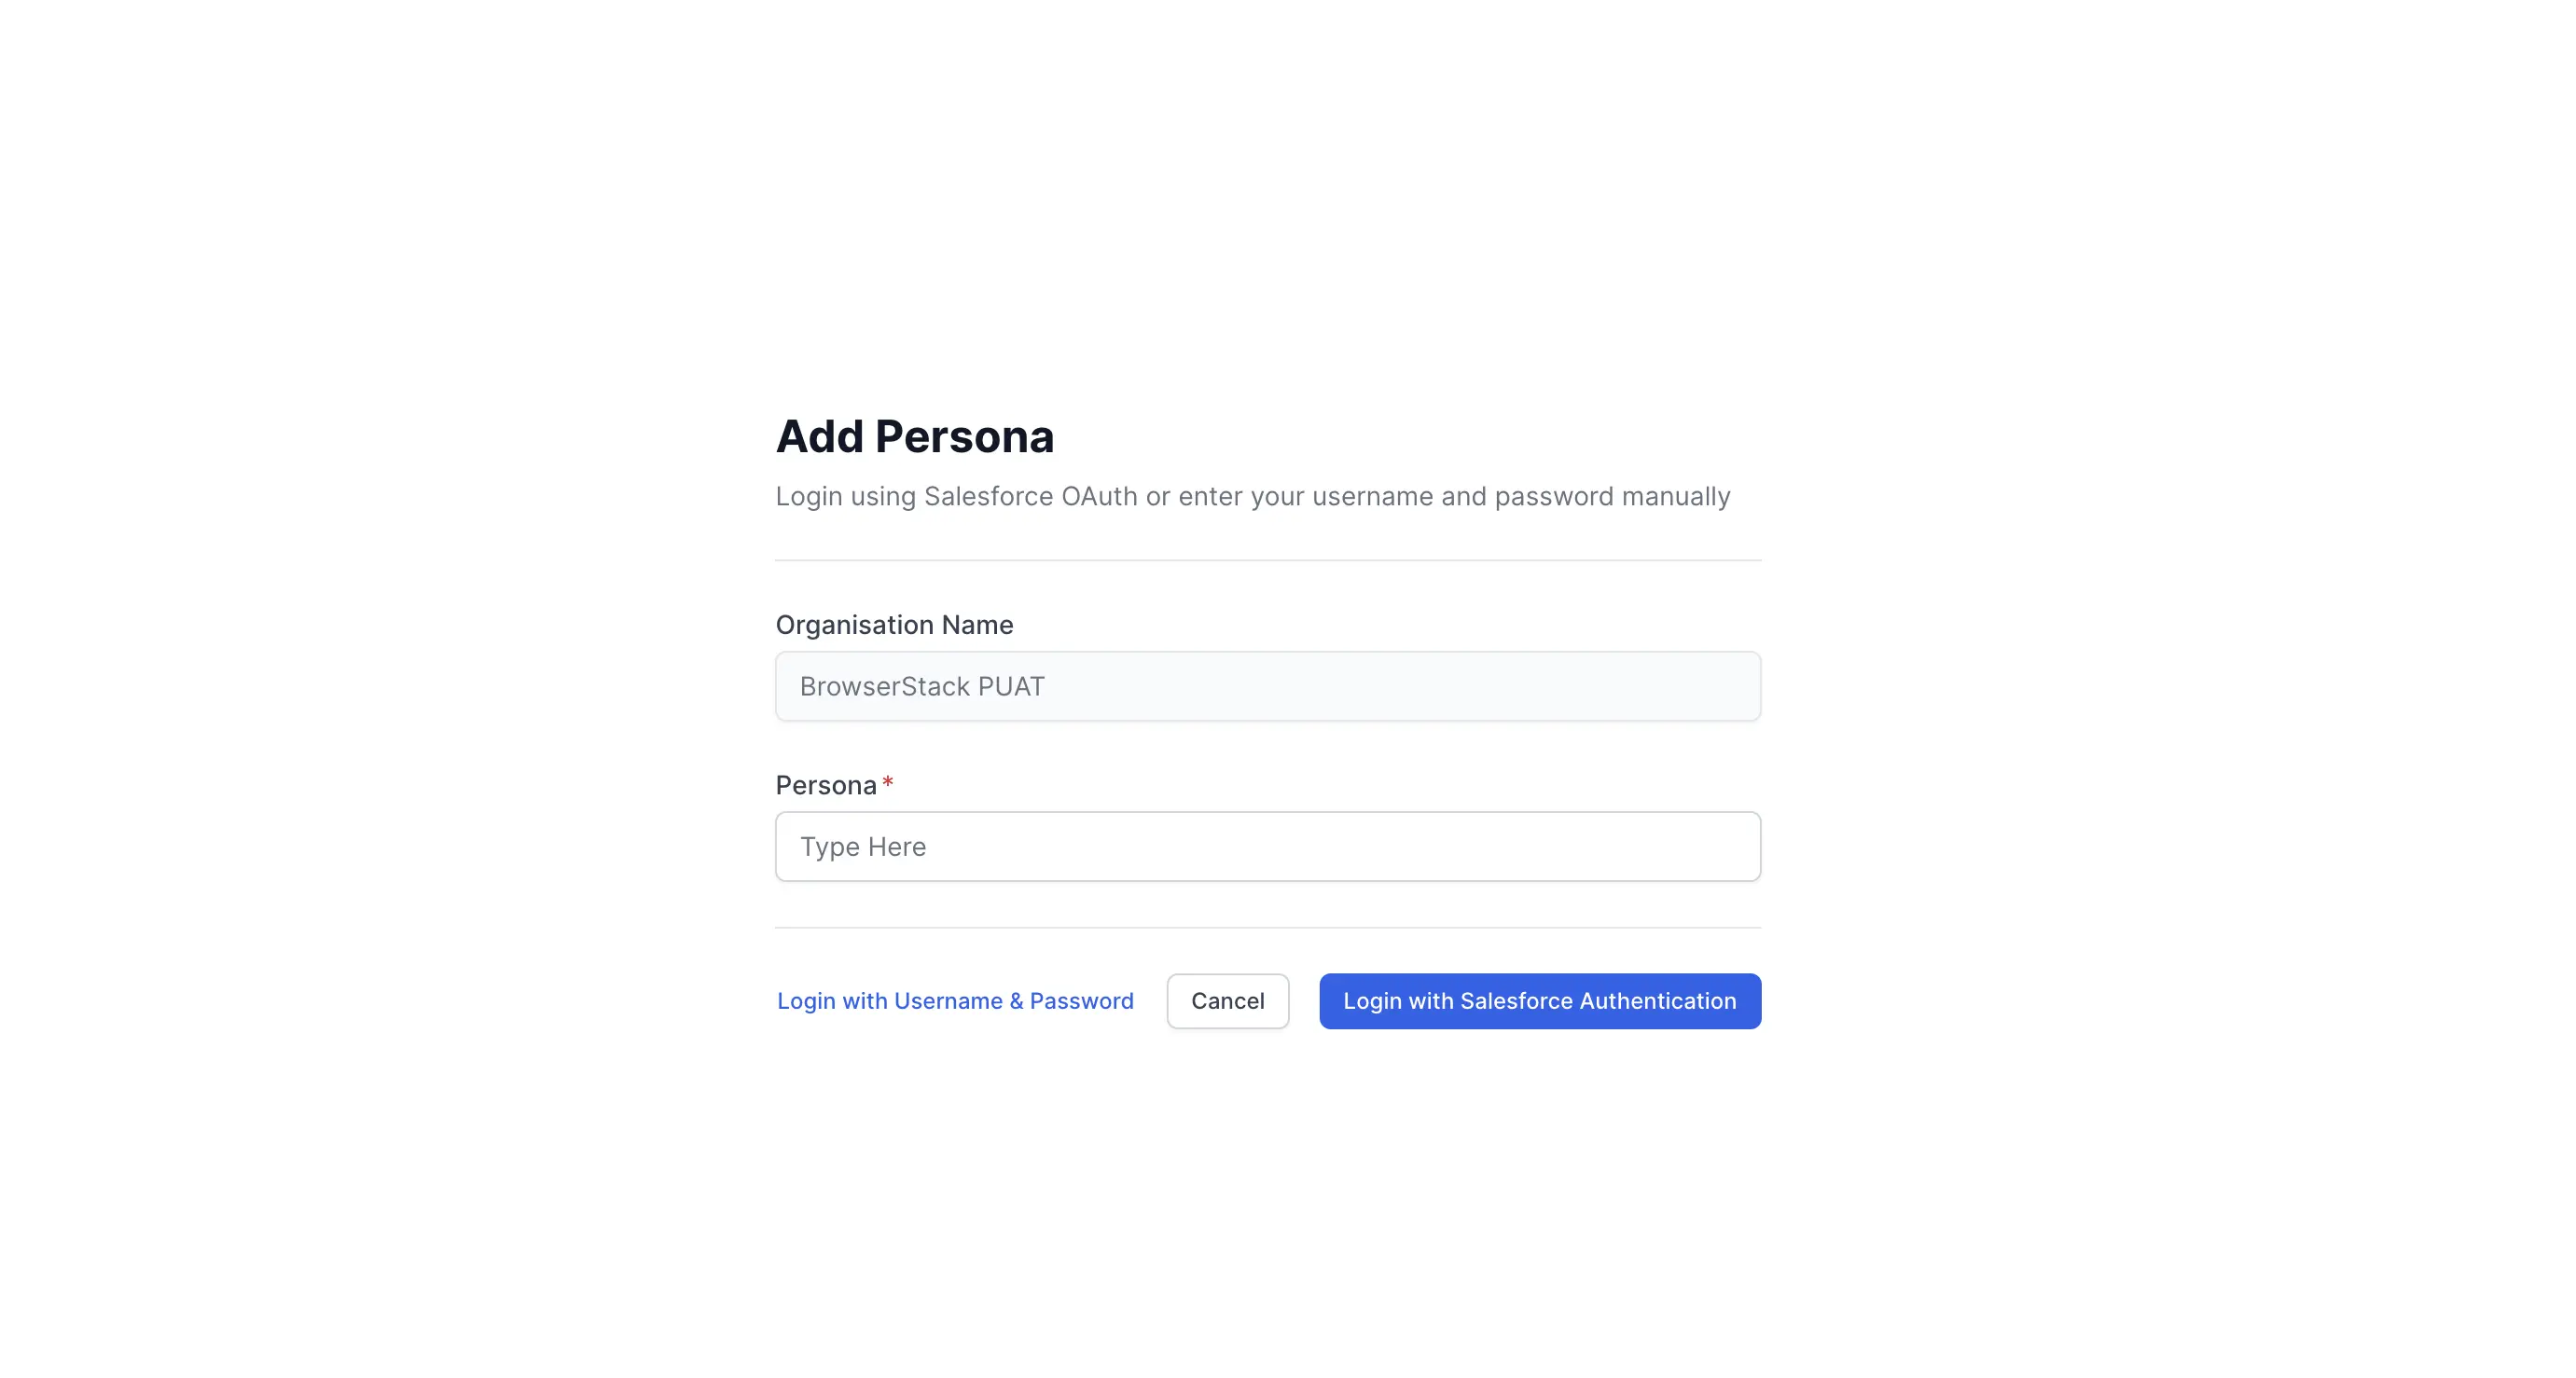Click the Organisation Name label
Screen dimensions: 2576x1378
893,624
